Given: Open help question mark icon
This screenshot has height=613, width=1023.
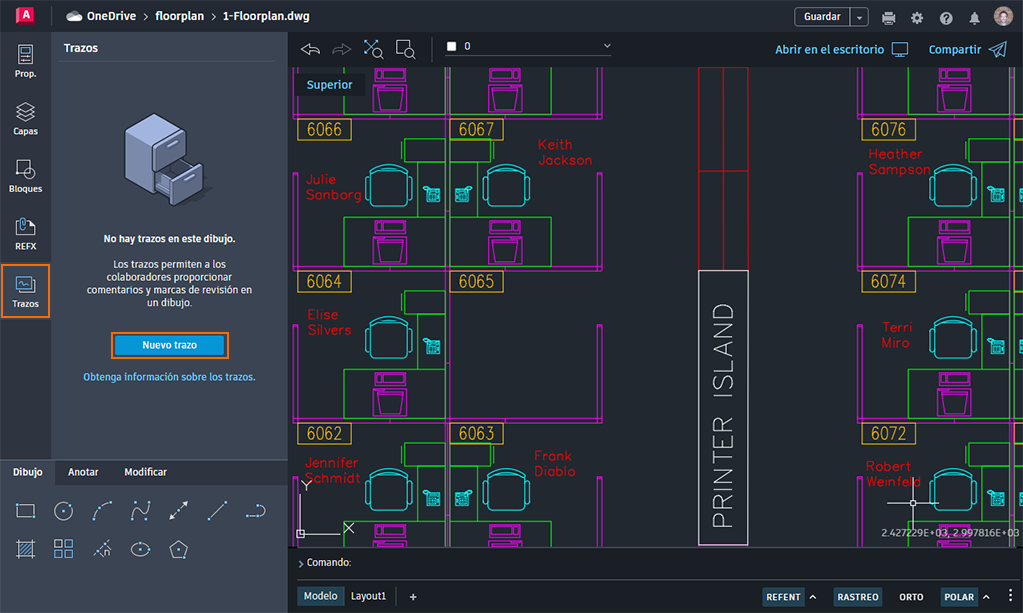Looking at the screenshot, I should tap(946, 18).
